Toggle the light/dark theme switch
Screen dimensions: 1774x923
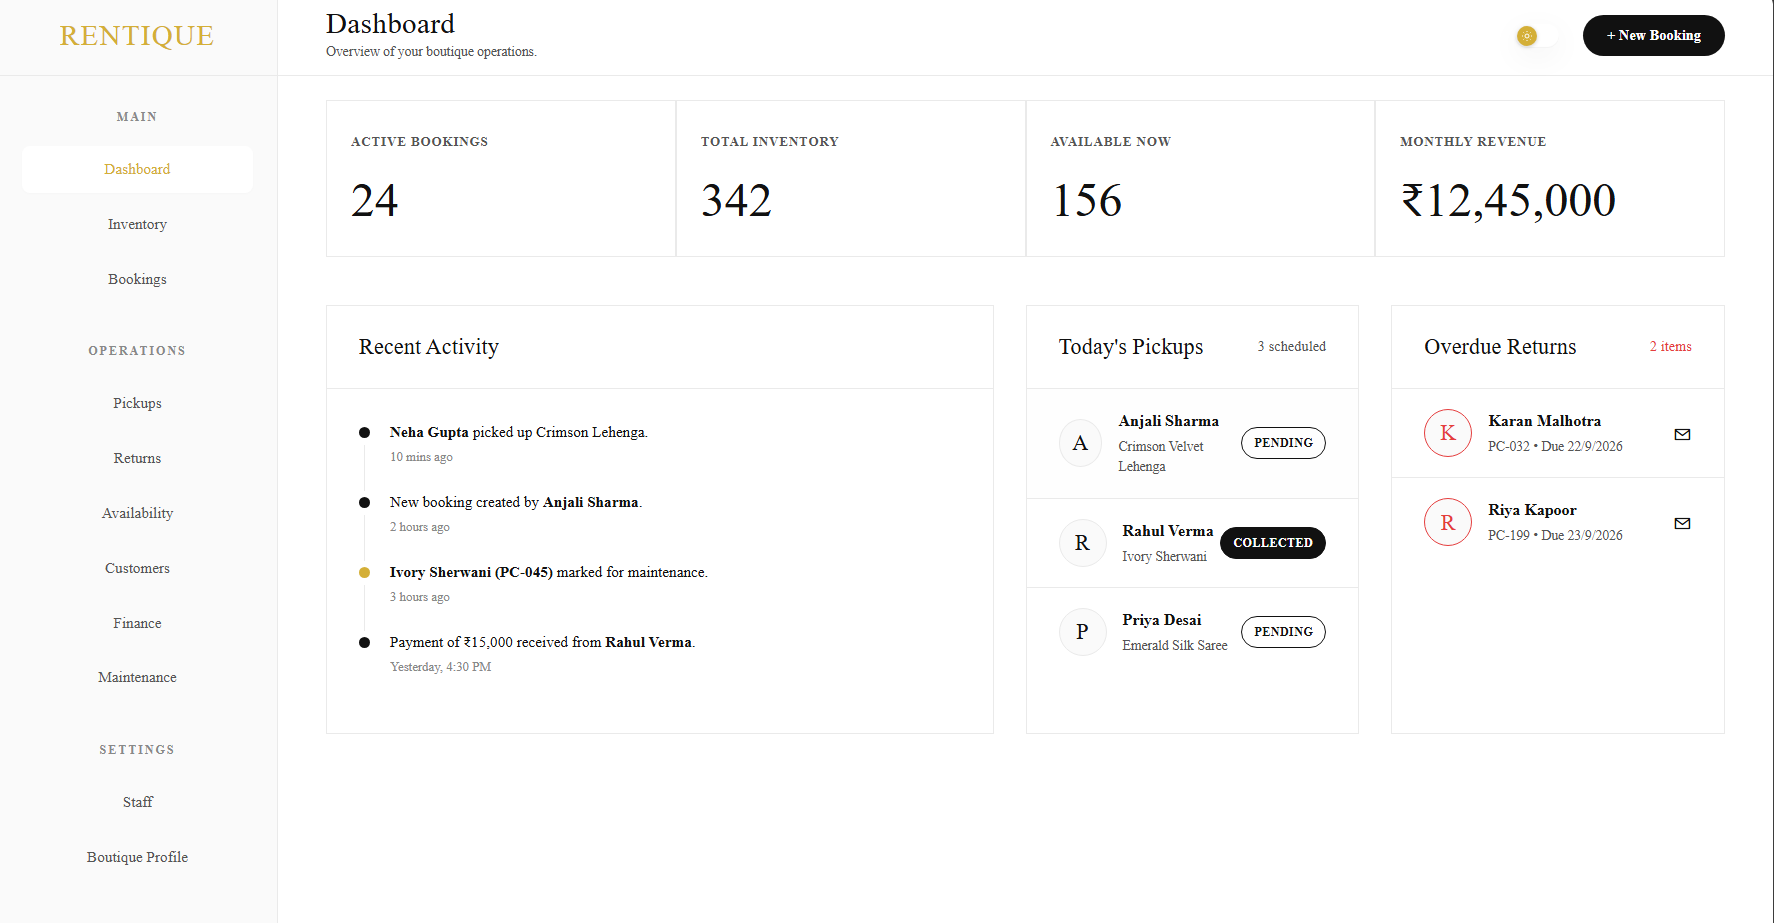point(1537,36)
